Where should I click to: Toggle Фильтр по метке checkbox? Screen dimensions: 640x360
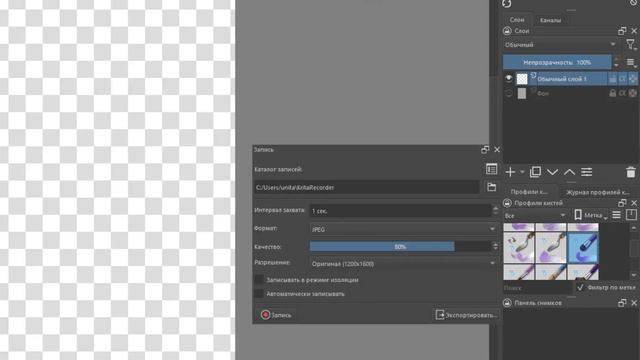tap(580, 287)
